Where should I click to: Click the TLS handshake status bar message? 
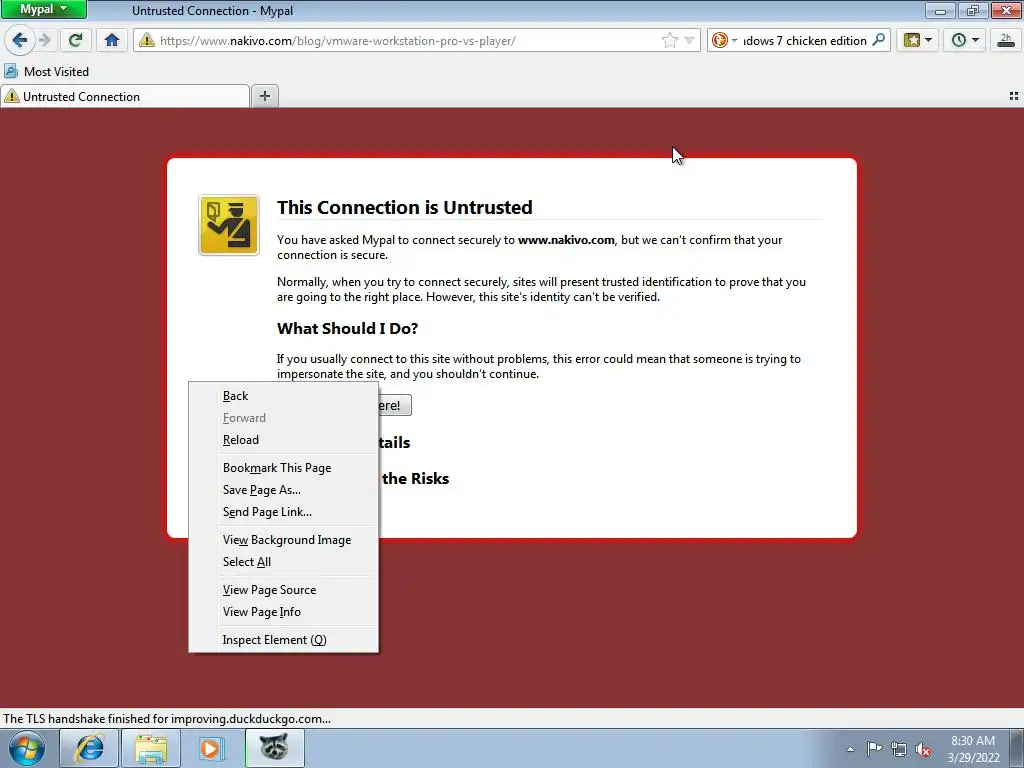coord(167,718)
